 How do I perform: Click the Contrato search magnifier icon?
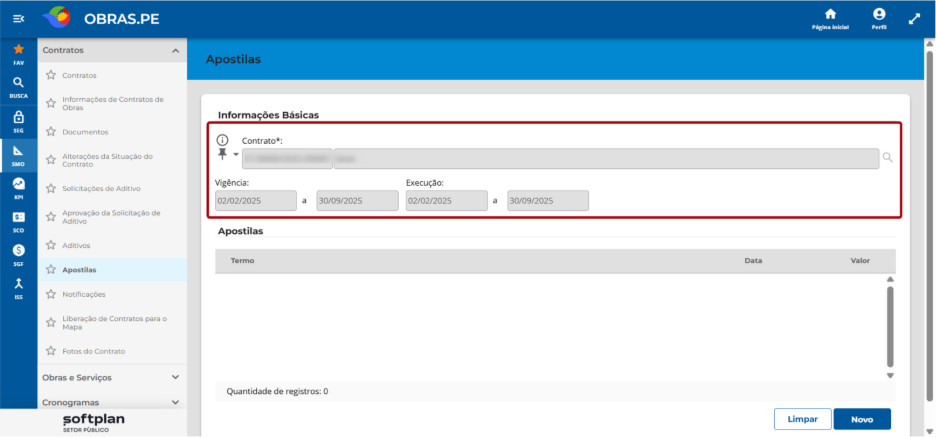(x=888, y=158)
